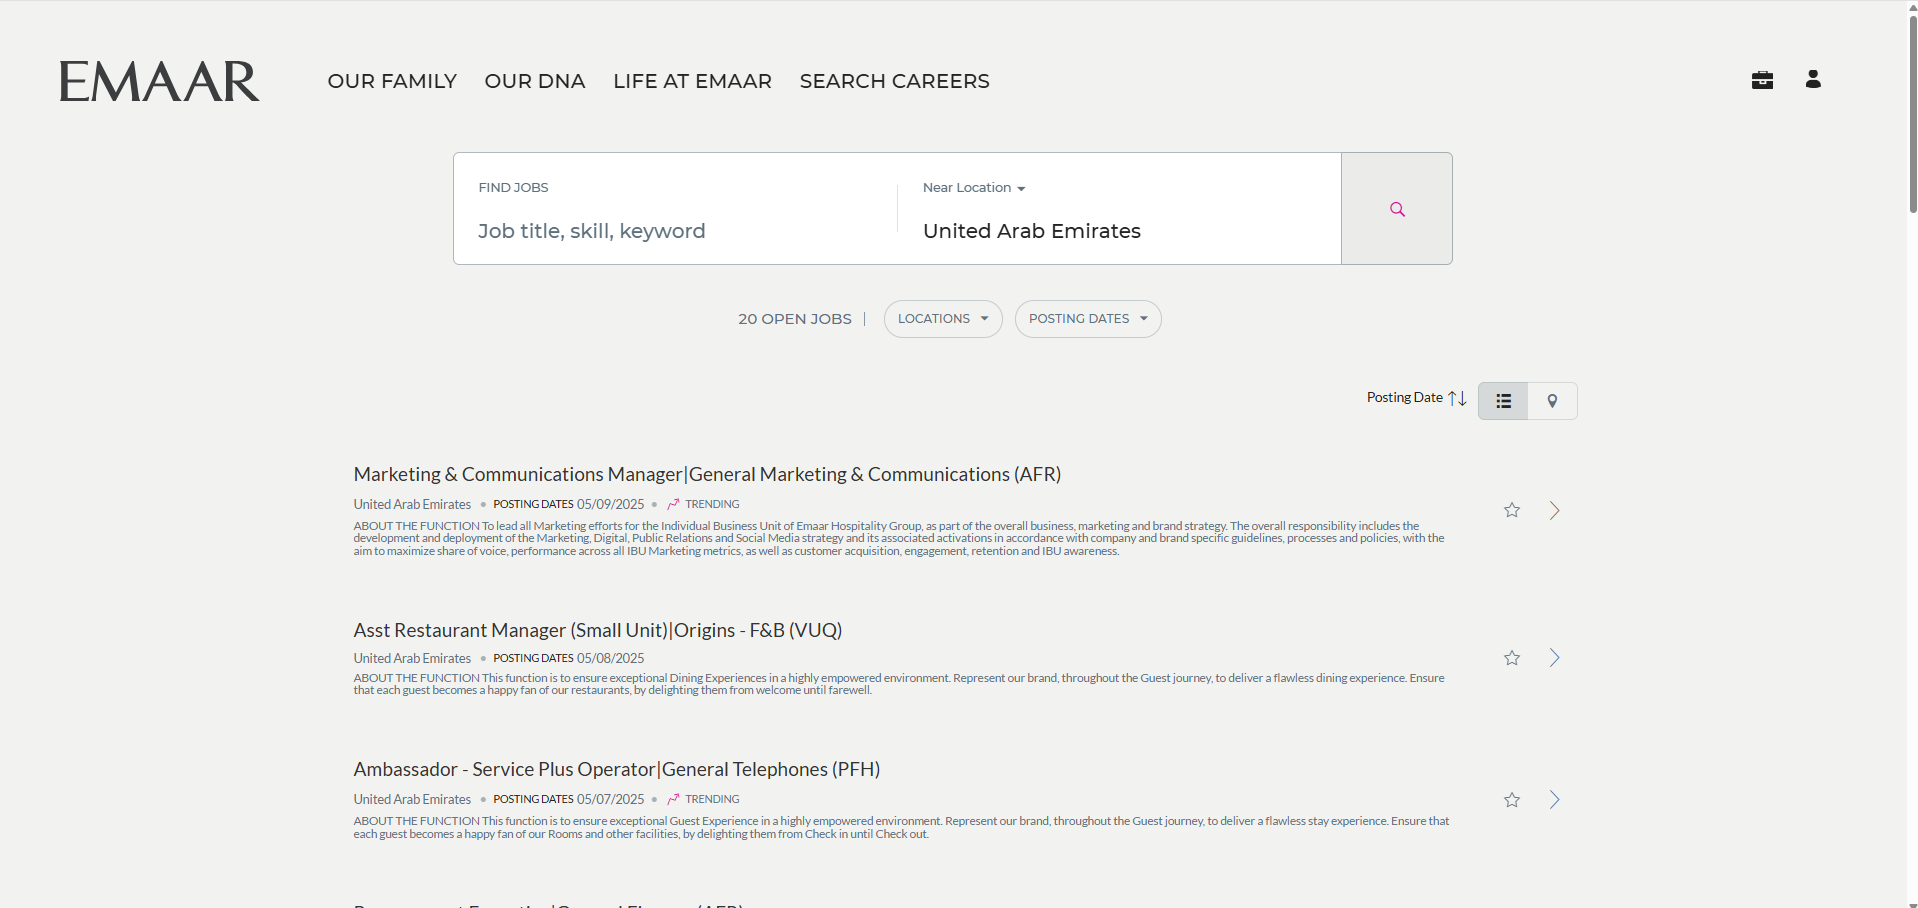
Task: Open Asst Restaurant Manager (Small Unit) job link
Action: click(x=598, y=630)
